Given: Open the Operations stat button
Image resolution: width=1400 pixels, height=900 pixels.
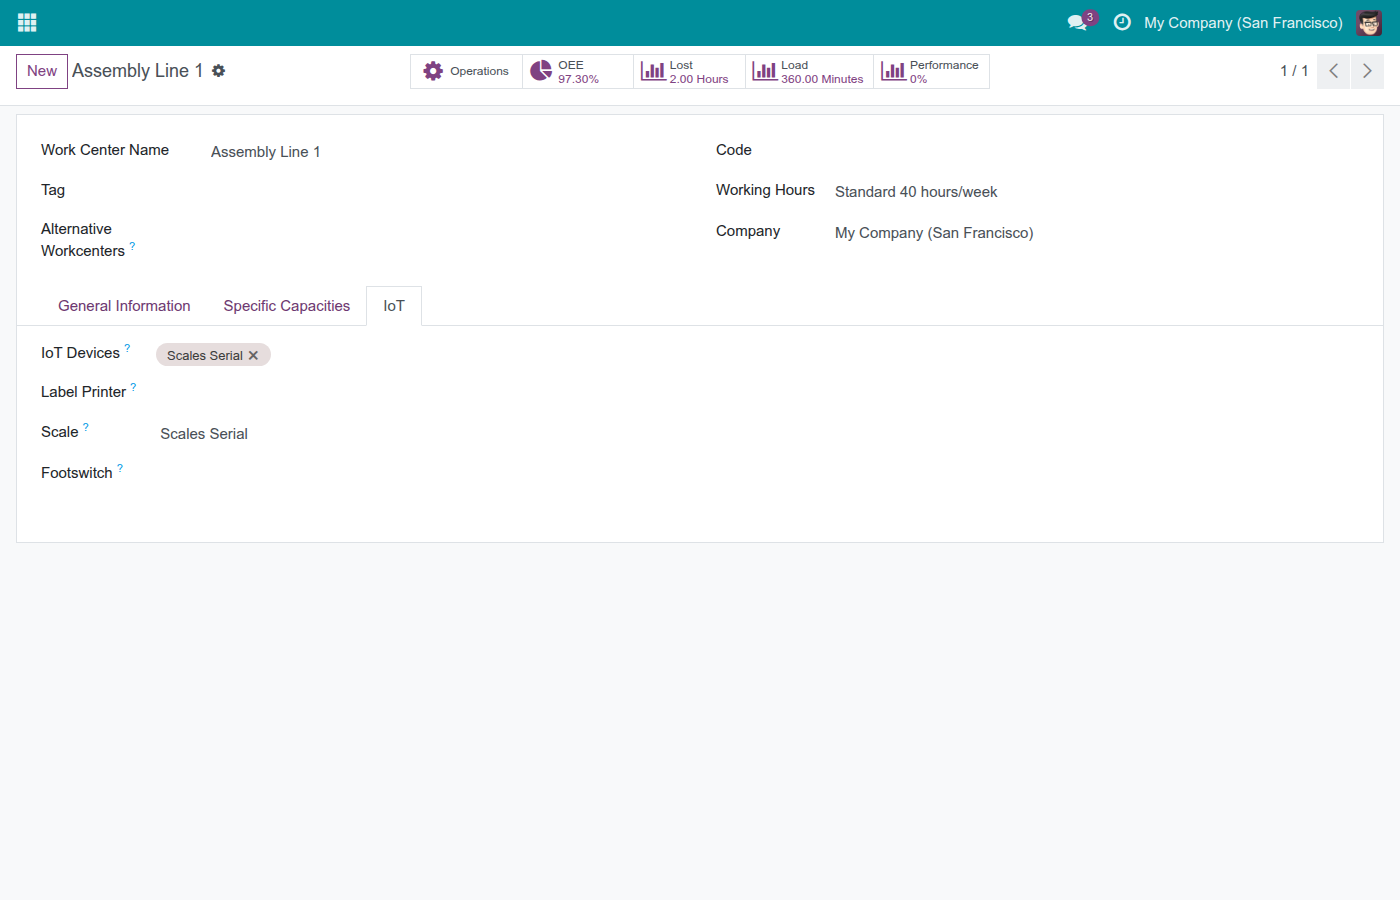Looking at the screenshot, I should (466, 71).
